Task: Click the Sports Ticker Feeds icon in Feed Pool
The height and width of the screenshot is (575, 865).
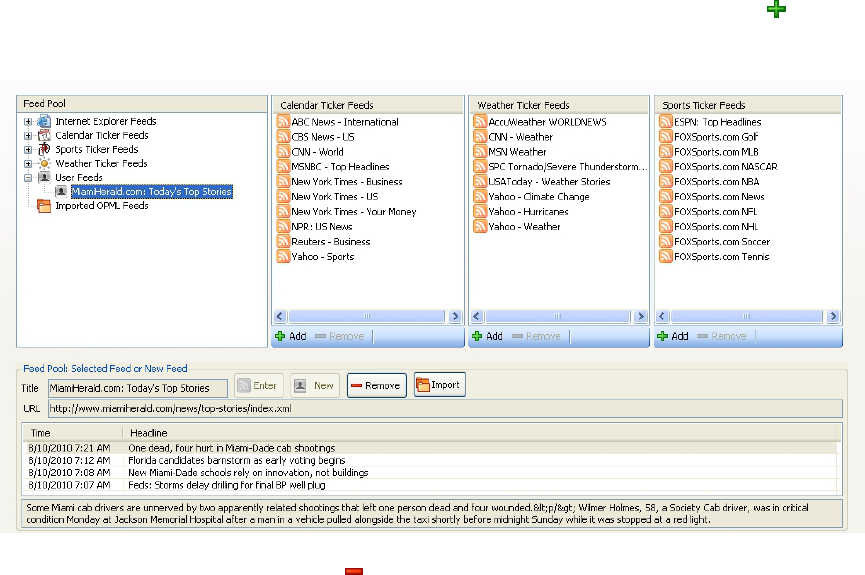Action: tap(44, 150)
